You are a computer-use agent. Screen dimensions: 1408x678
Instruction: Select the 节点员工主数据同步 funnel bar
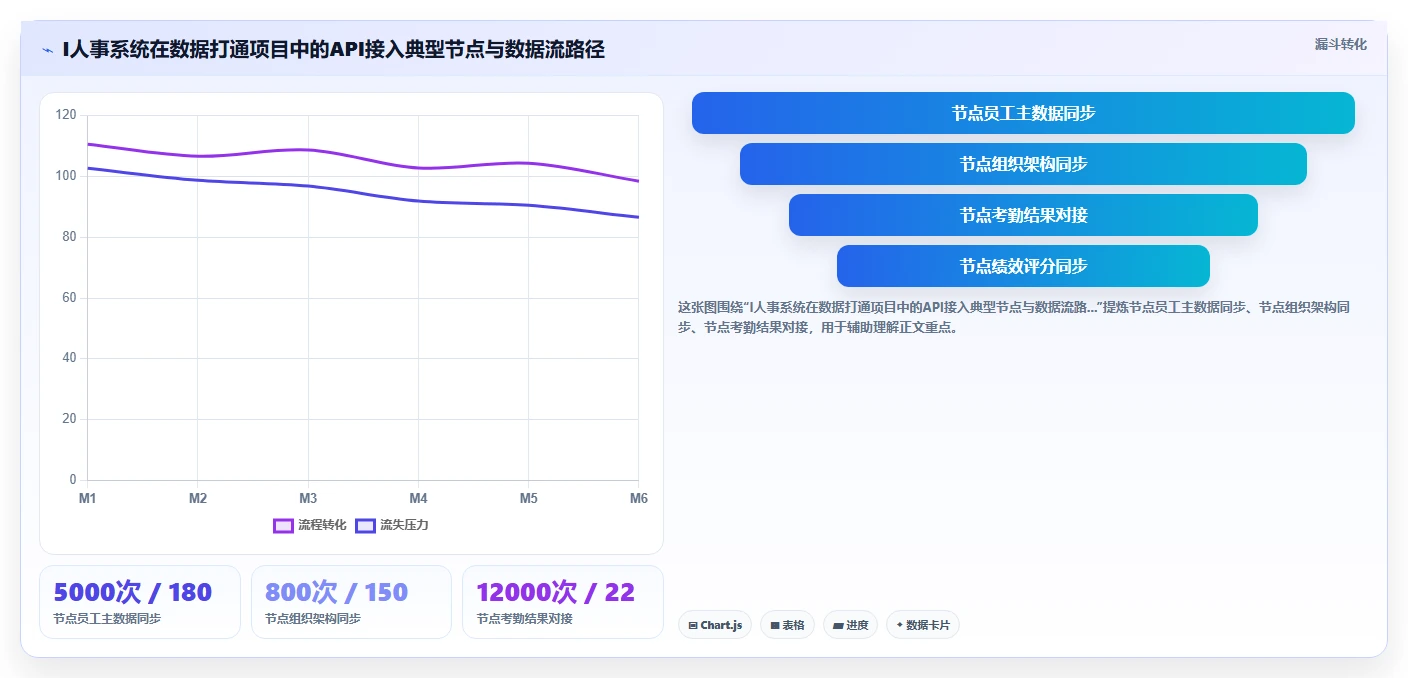coord(1023,113)
